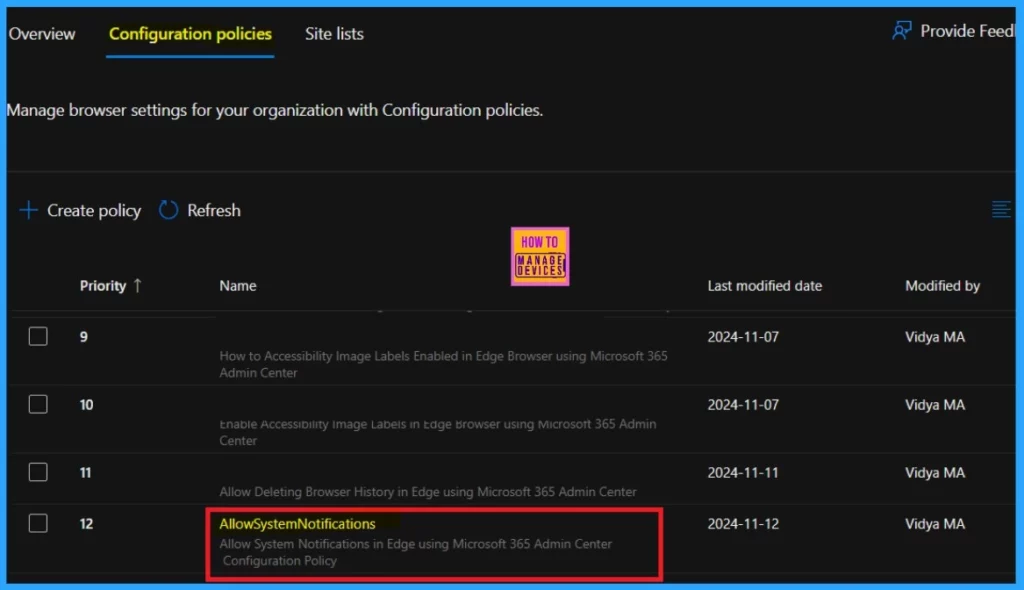
Task: Click the priority 12 number cell
Action: point(86,523)
